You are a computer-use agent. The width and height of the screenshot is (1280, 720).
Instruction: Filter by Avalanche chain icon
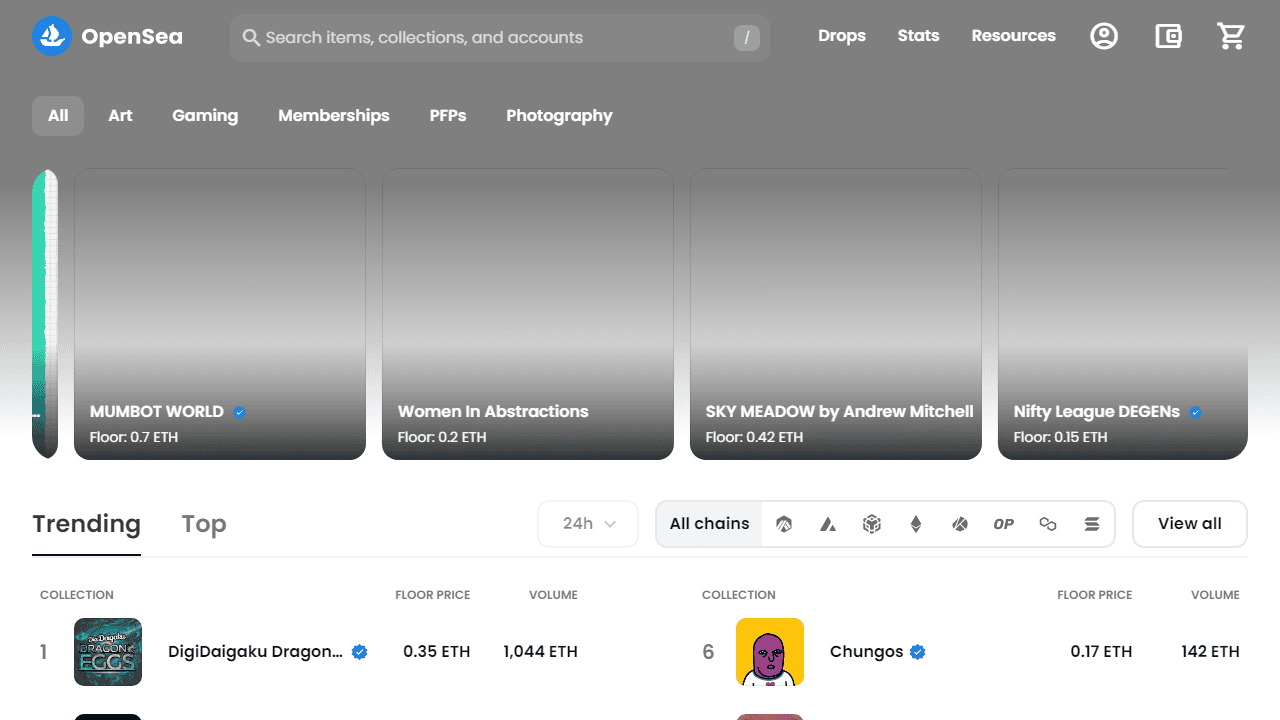pyautogui.click(x=828, y=524)
